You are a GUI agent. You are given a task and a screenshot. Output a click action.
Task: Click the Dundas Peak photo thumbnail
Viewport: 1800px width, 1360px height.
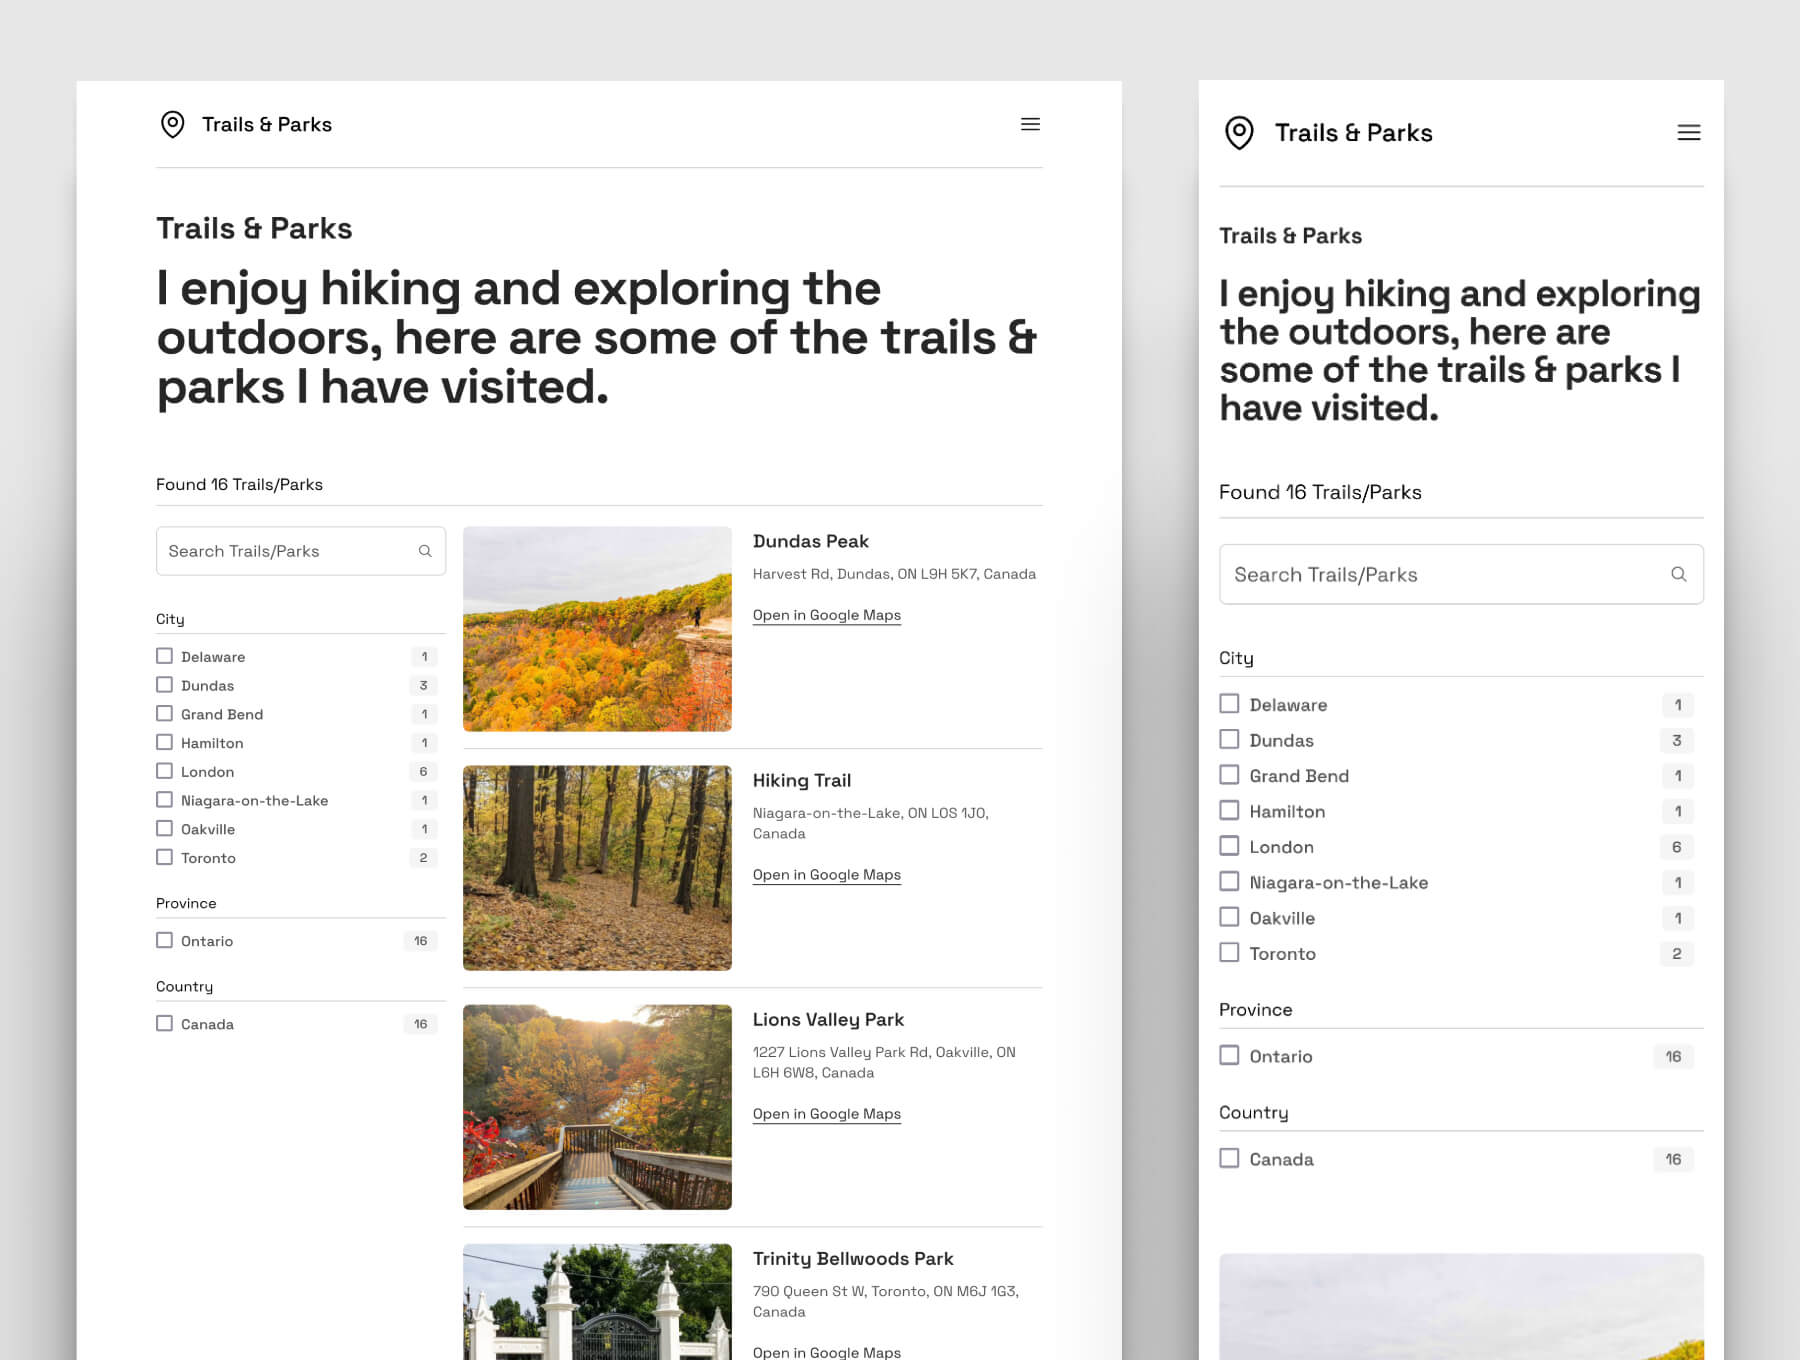tap(597, 629)
